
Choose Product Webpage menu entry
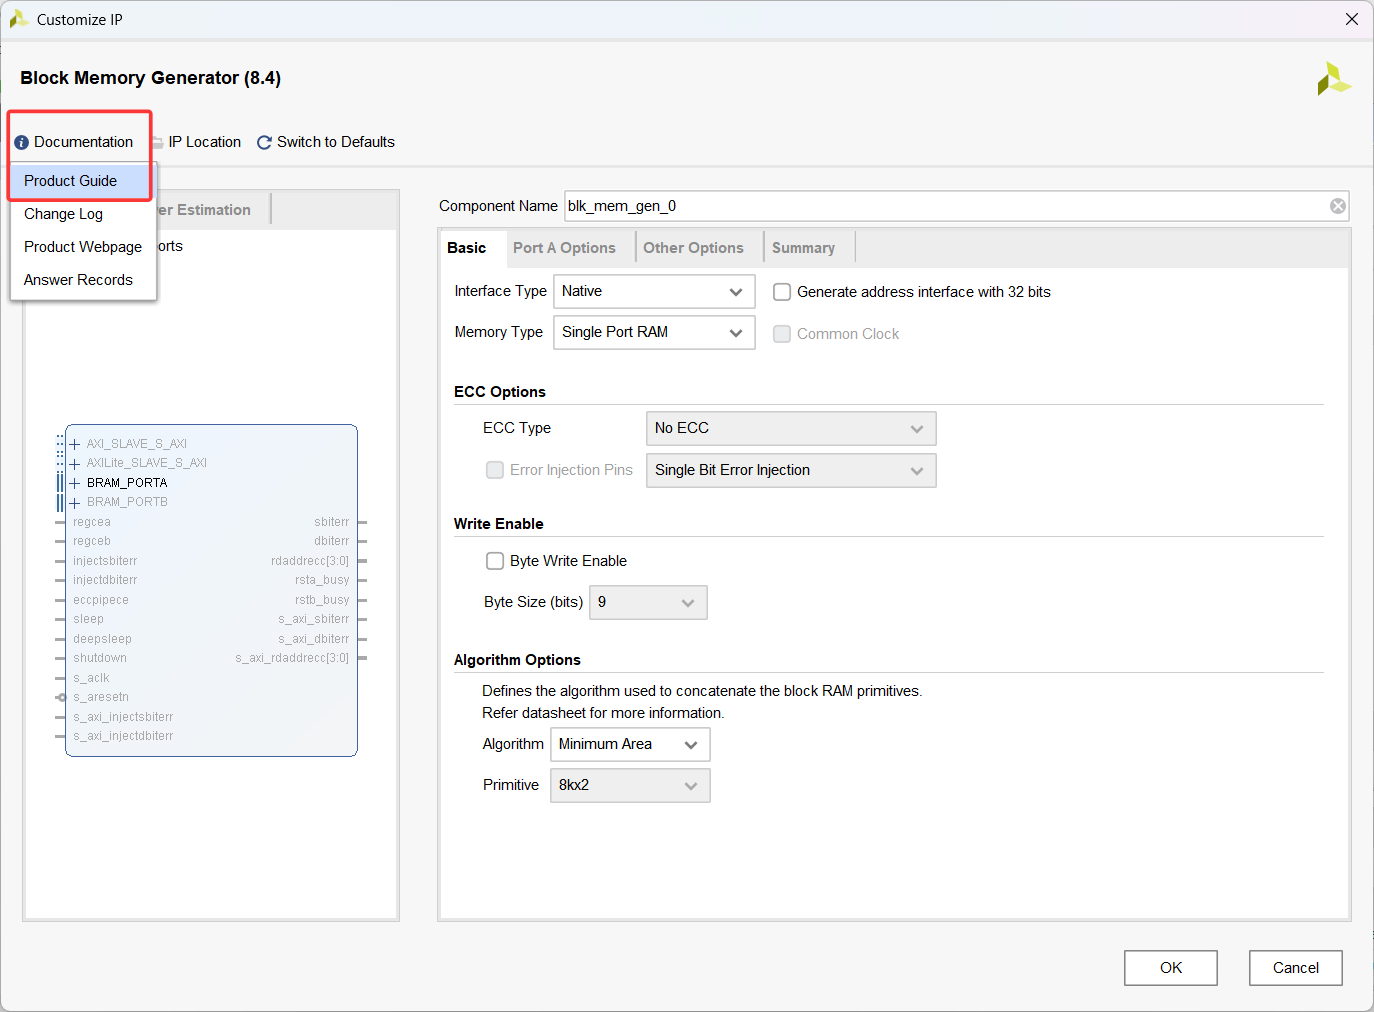[x=83, y=247]
